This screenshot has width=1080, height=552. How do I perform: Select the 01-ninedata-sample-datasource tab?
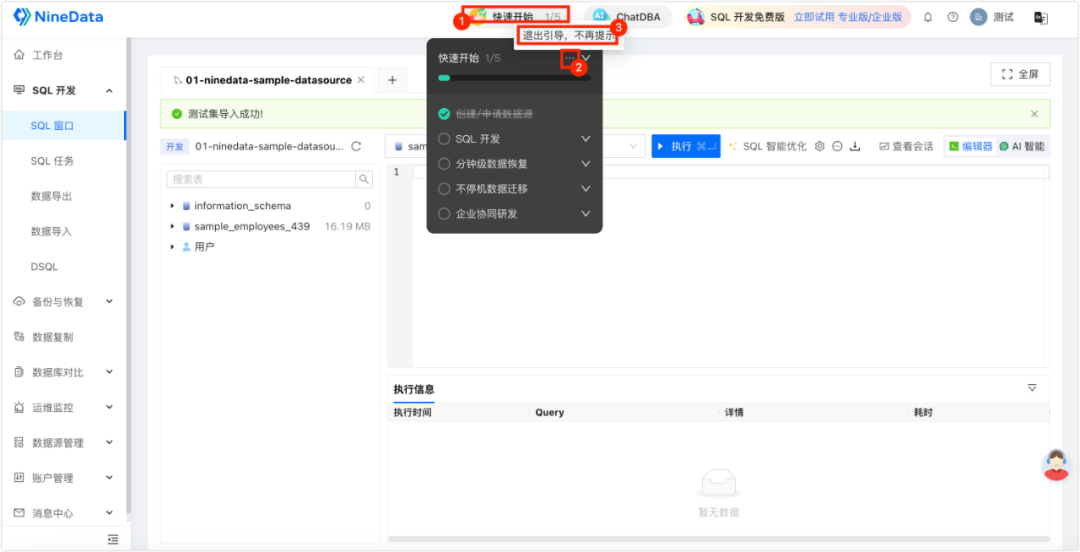(x=269, y=80)
